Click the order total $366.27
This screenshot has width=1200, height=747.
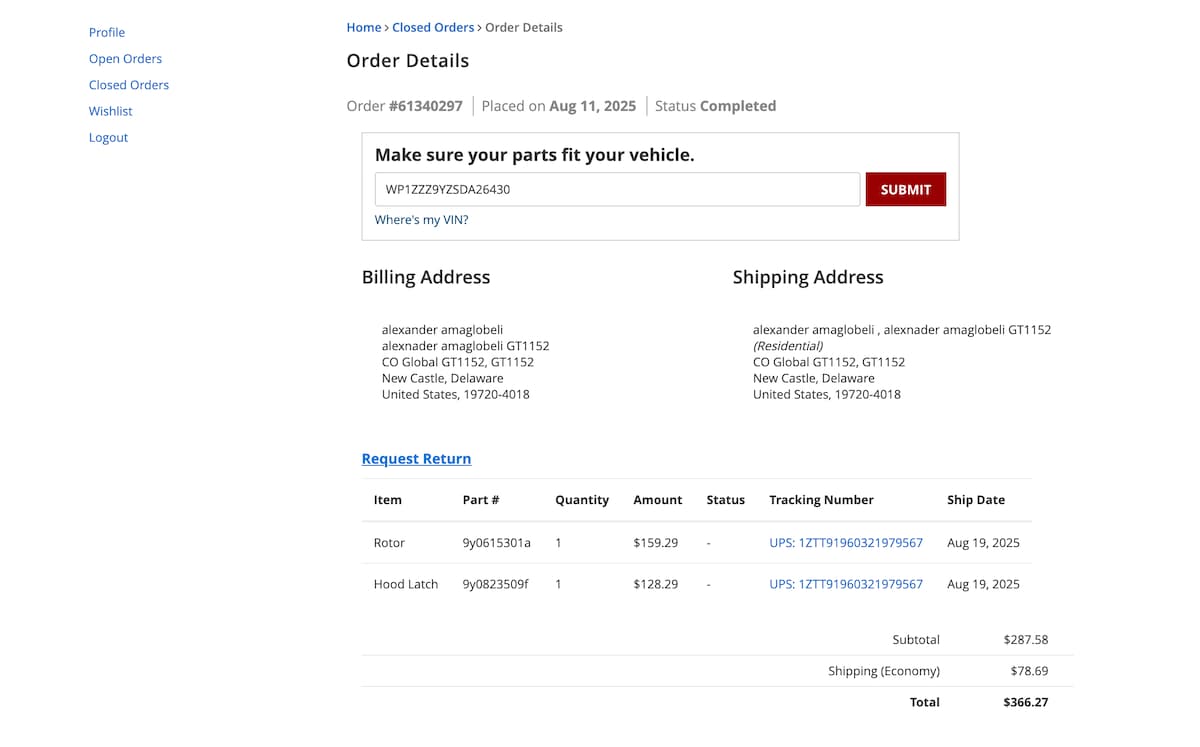point(1025,702)
